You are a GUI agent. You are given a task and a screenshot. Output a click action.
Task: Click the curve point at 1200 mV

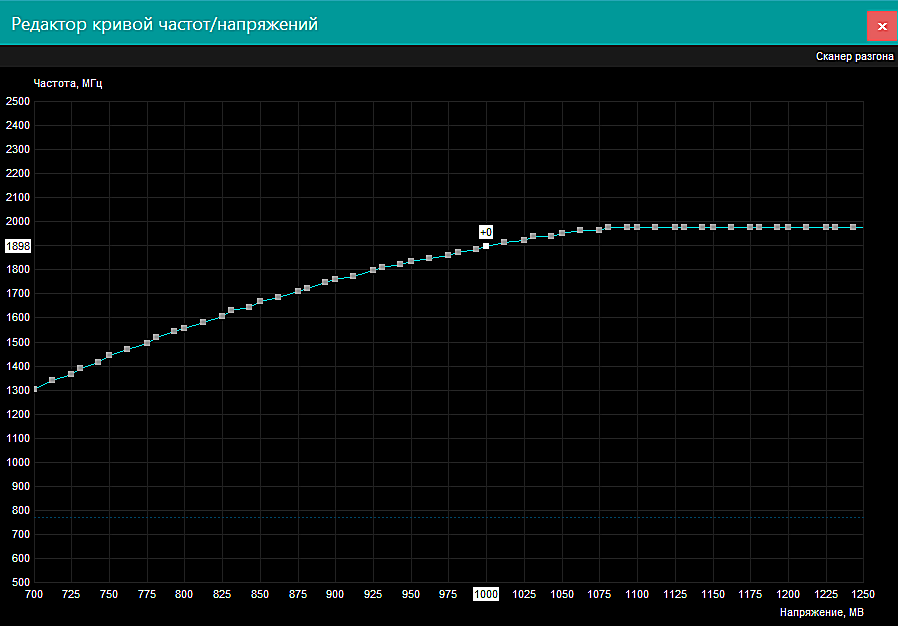tap(788, 227)
